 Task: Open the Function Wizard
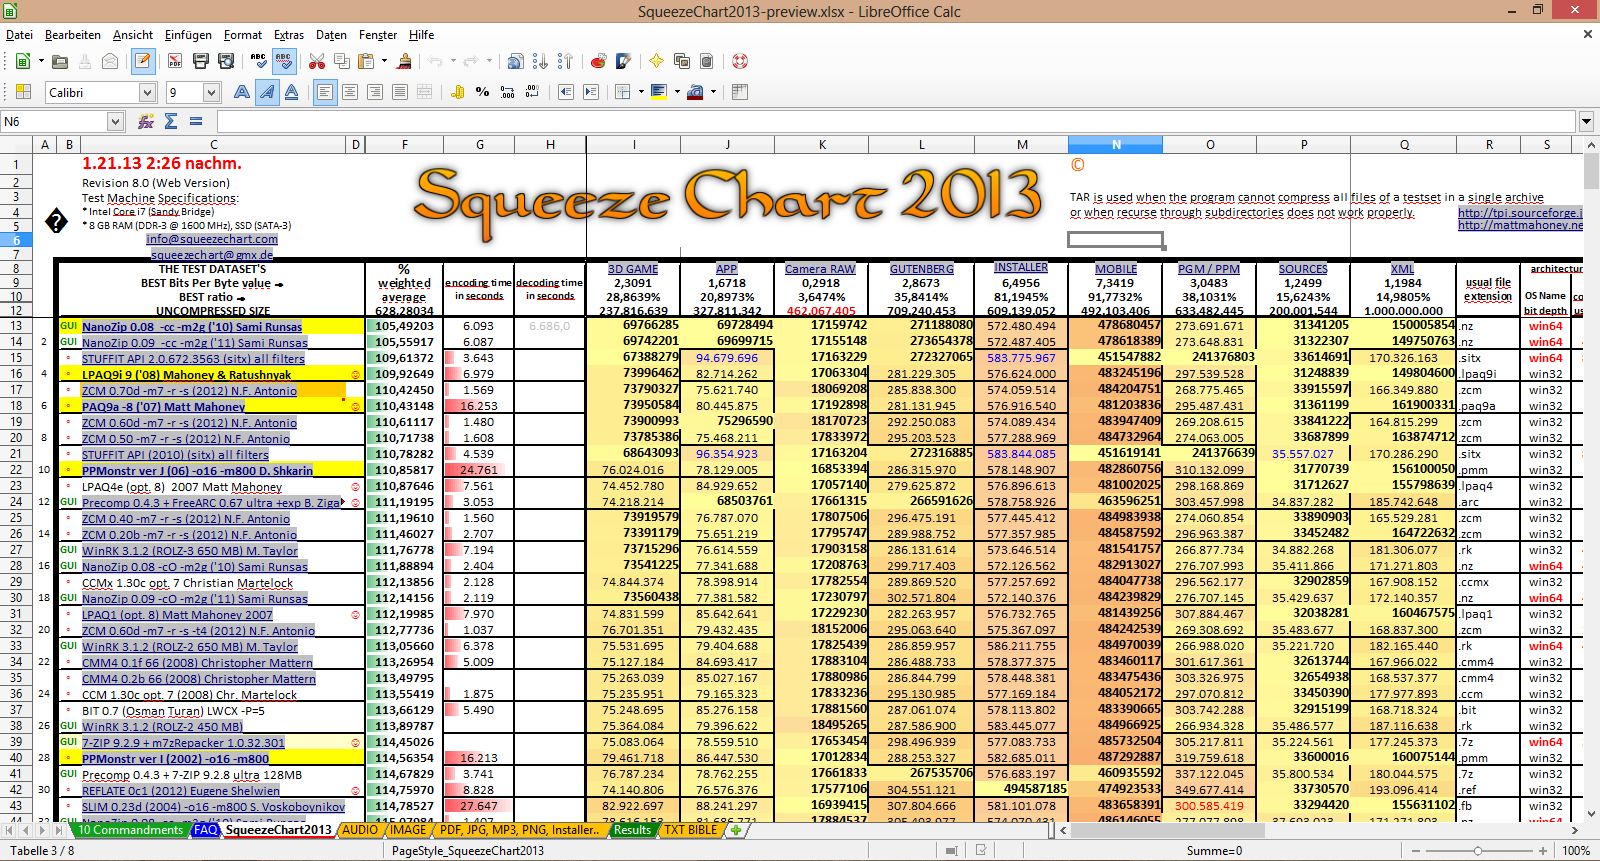146,121
